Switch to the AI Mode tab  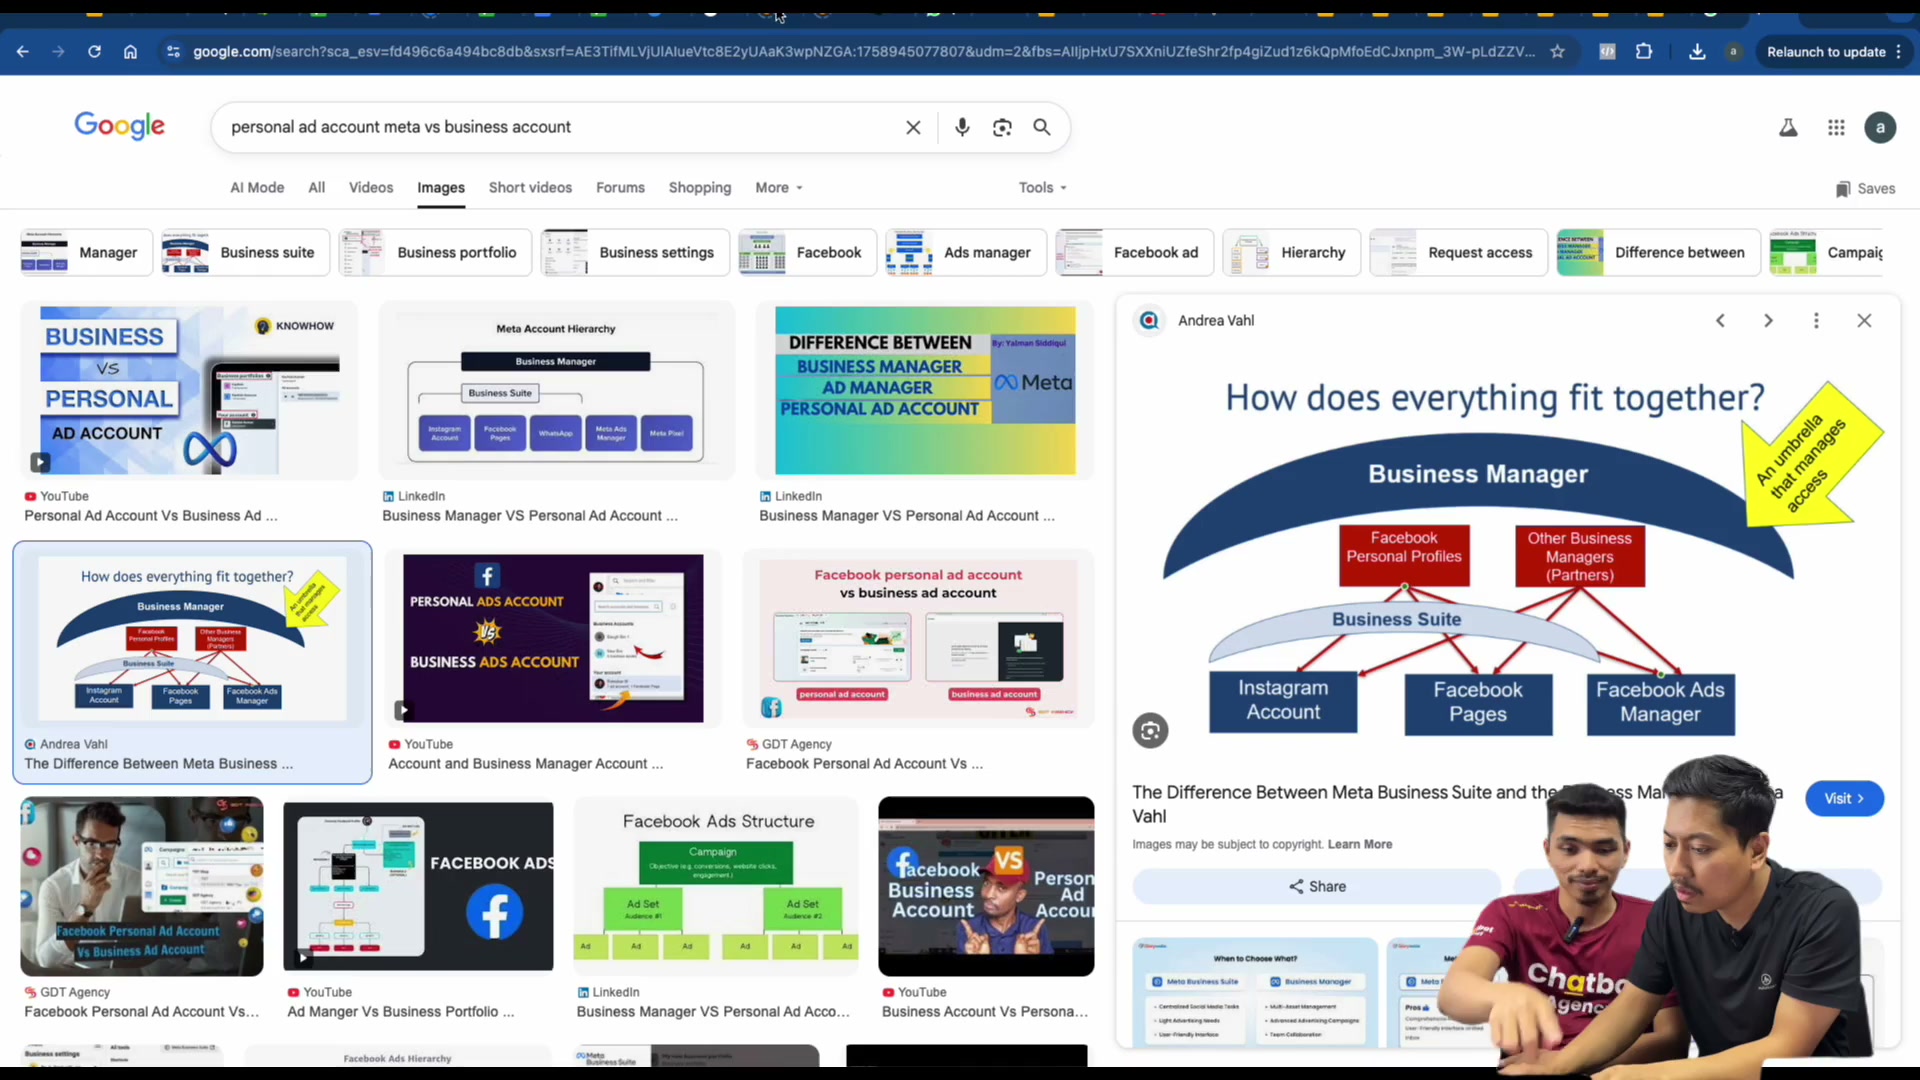(257, 188)
